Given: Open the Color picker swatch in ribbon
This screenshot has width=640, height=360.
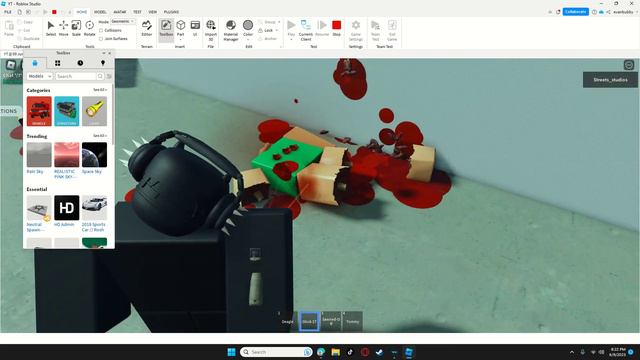Looking at the screenshot, I should click(x=248, y=25).
